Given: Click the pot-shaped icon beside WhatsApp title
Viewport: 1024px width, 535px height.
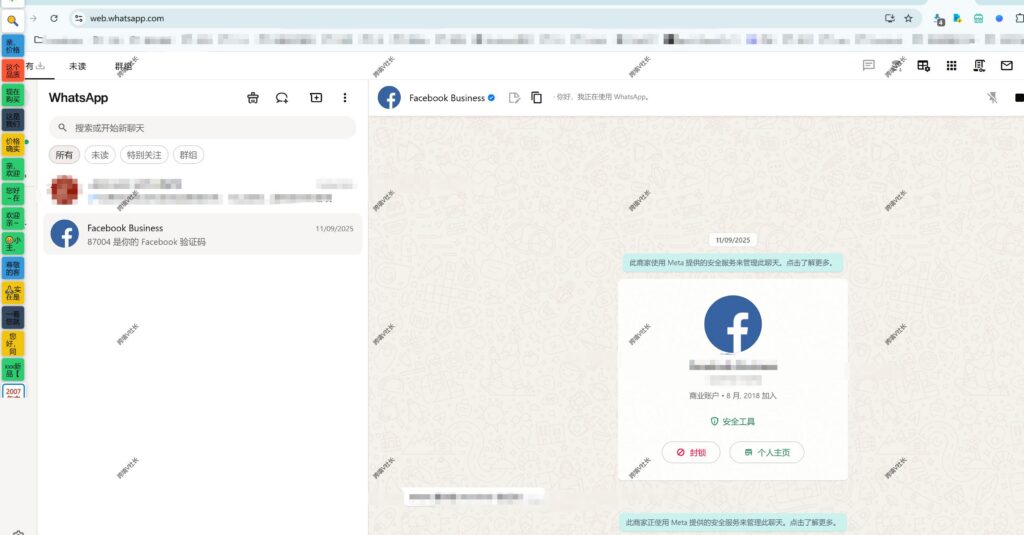Looking at the screenshot, I should tap(253, 98).
